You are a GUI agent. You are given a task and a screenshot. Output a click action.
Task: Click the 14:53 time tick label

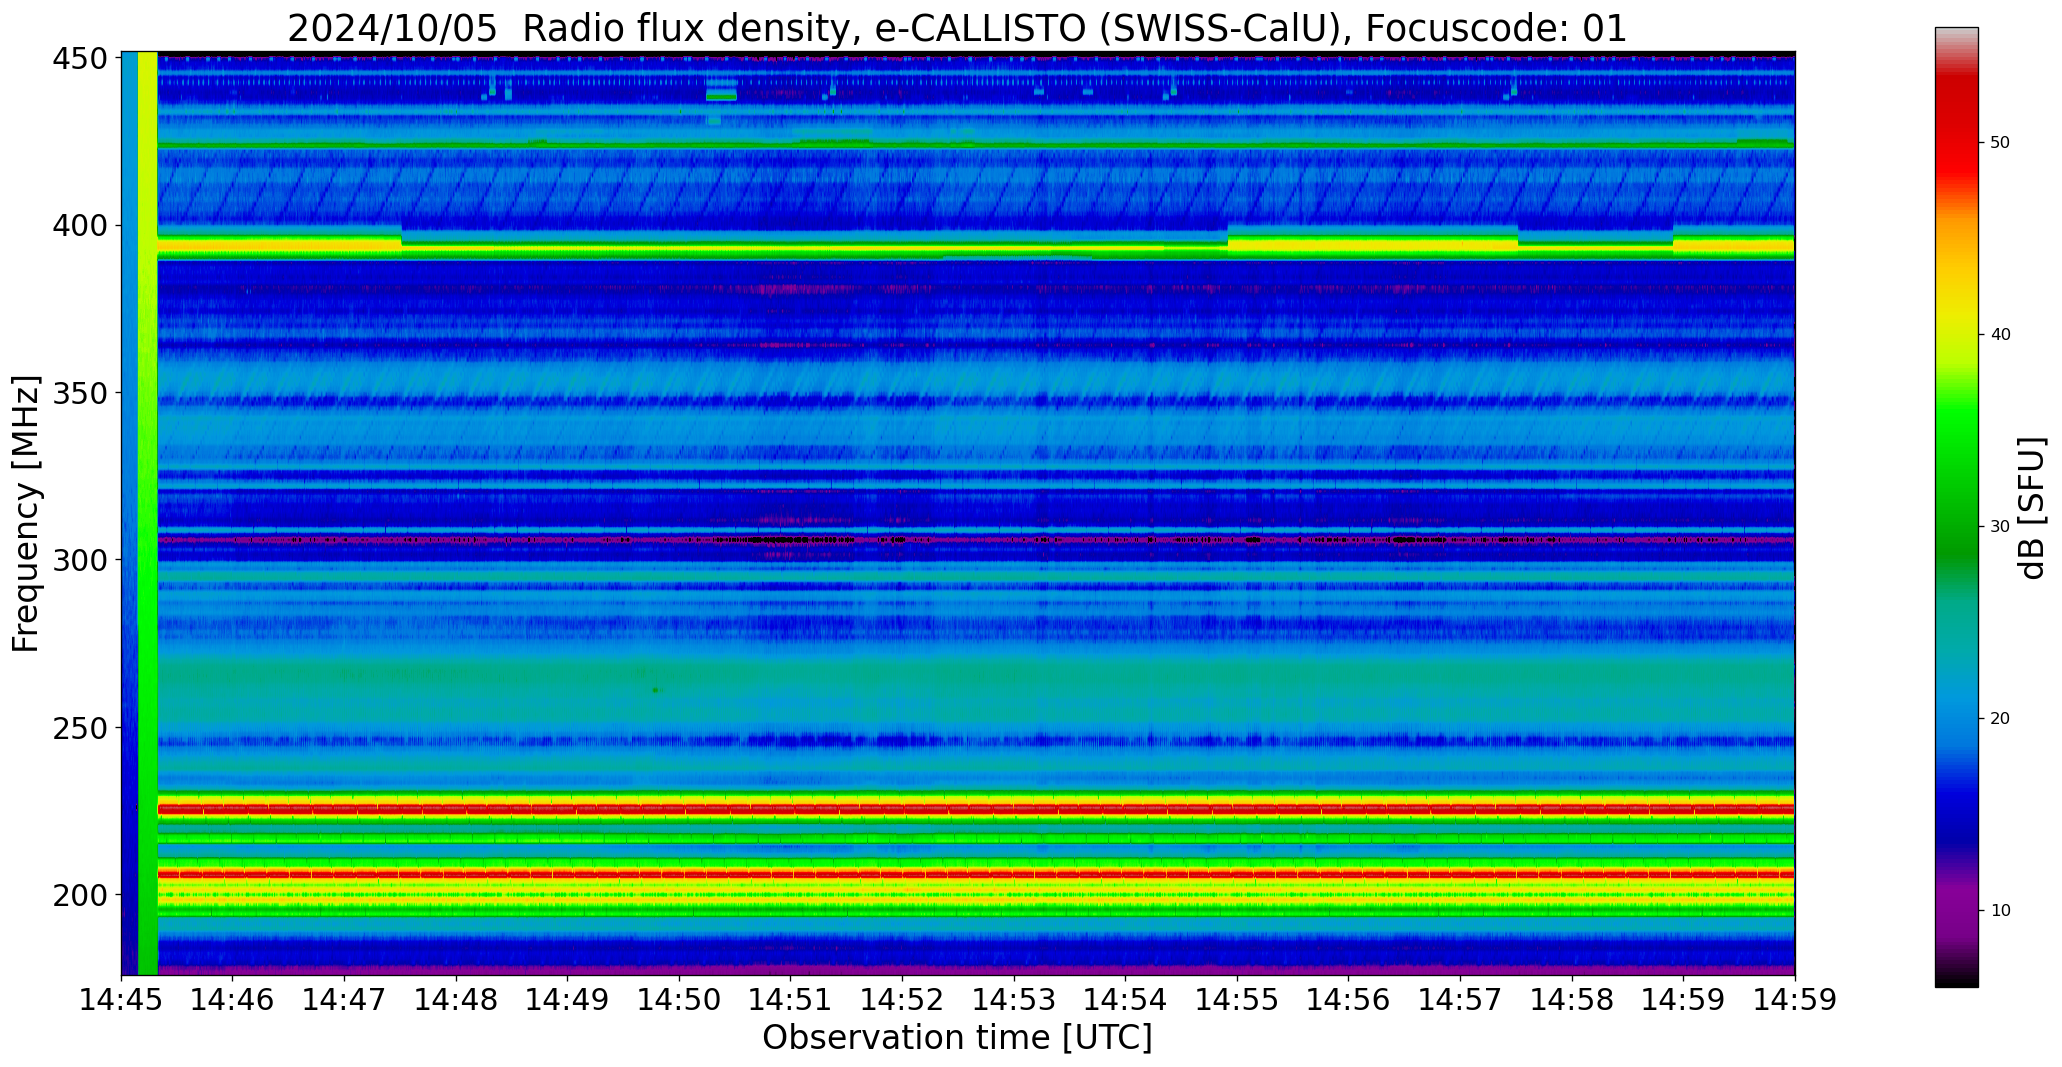click(1014, 999)
